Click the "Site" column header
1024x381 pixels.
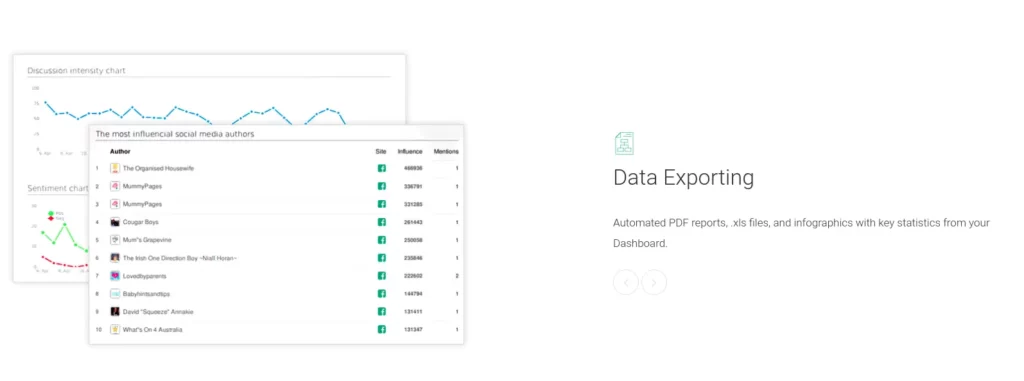point(381,152)
